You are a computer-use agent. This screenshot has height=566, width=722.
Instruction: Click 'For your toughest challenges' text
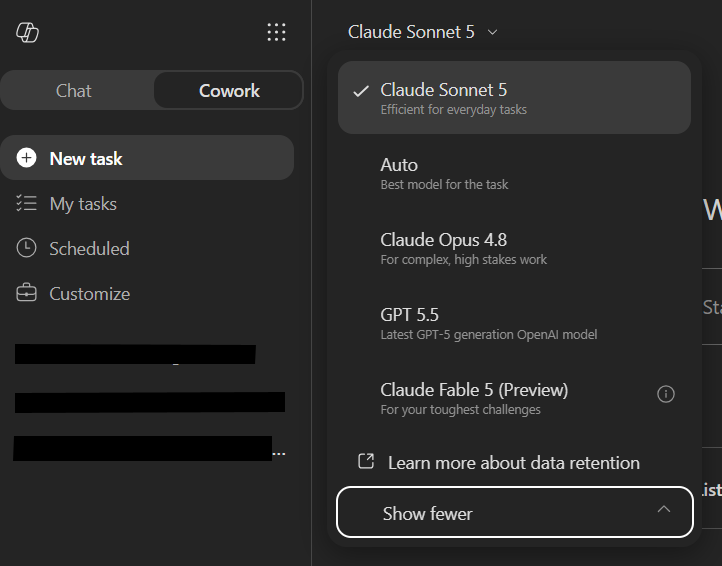pyautogui.click(x=460, y=409)
